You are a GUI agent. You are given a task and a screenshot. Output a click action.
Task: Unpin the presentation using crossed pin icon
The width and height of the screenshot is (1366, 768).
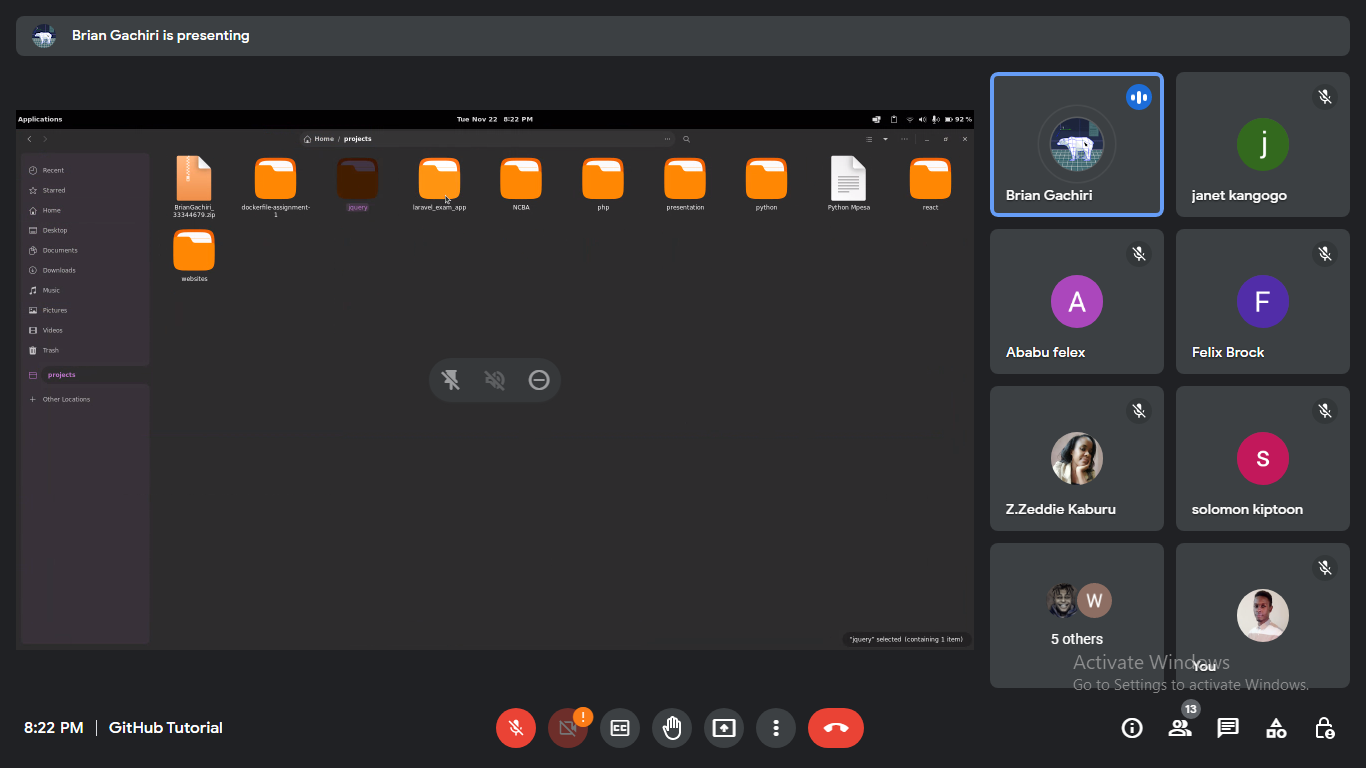(451, 380)
